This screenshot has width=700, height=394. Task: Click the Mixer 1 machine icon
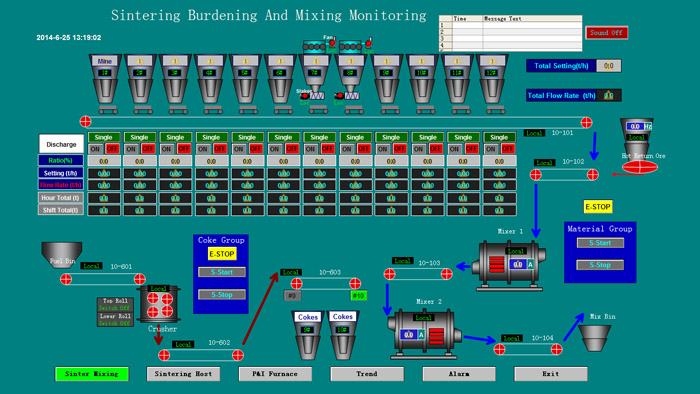coord(509,265)
